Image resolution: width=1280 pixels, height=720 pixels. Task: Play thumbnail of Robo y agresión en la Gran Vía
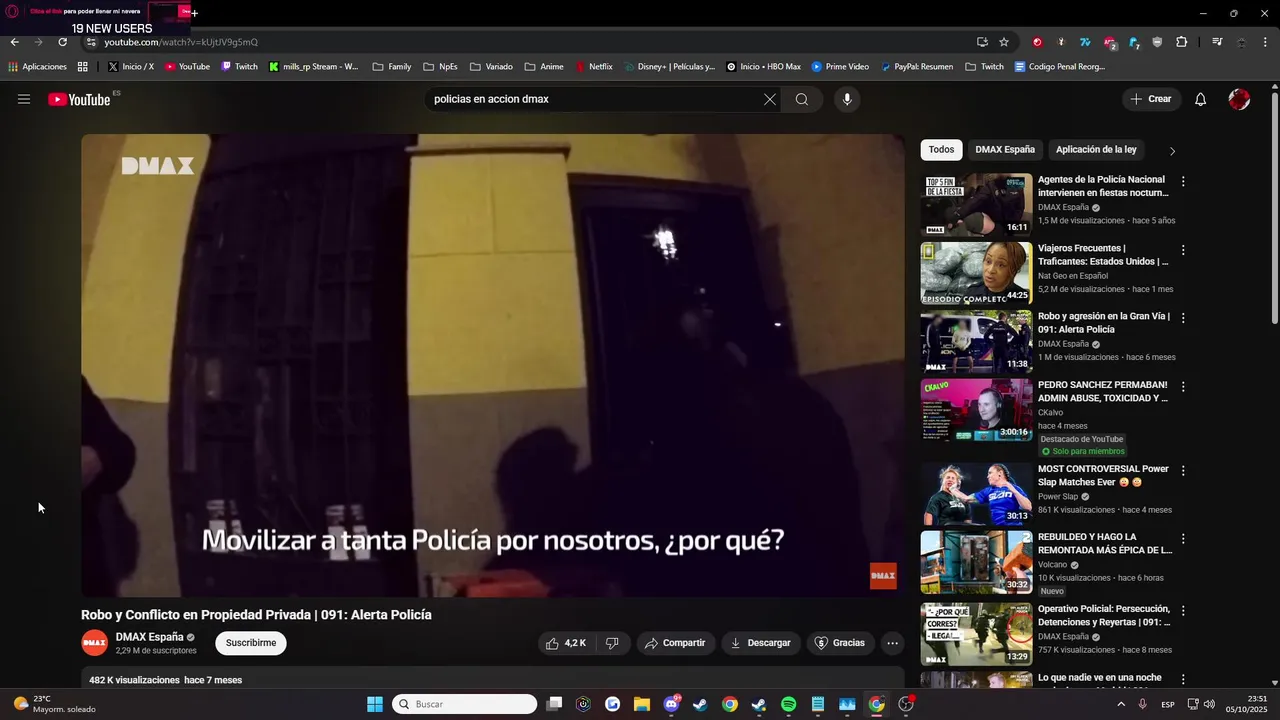click(x=976, y=341)
